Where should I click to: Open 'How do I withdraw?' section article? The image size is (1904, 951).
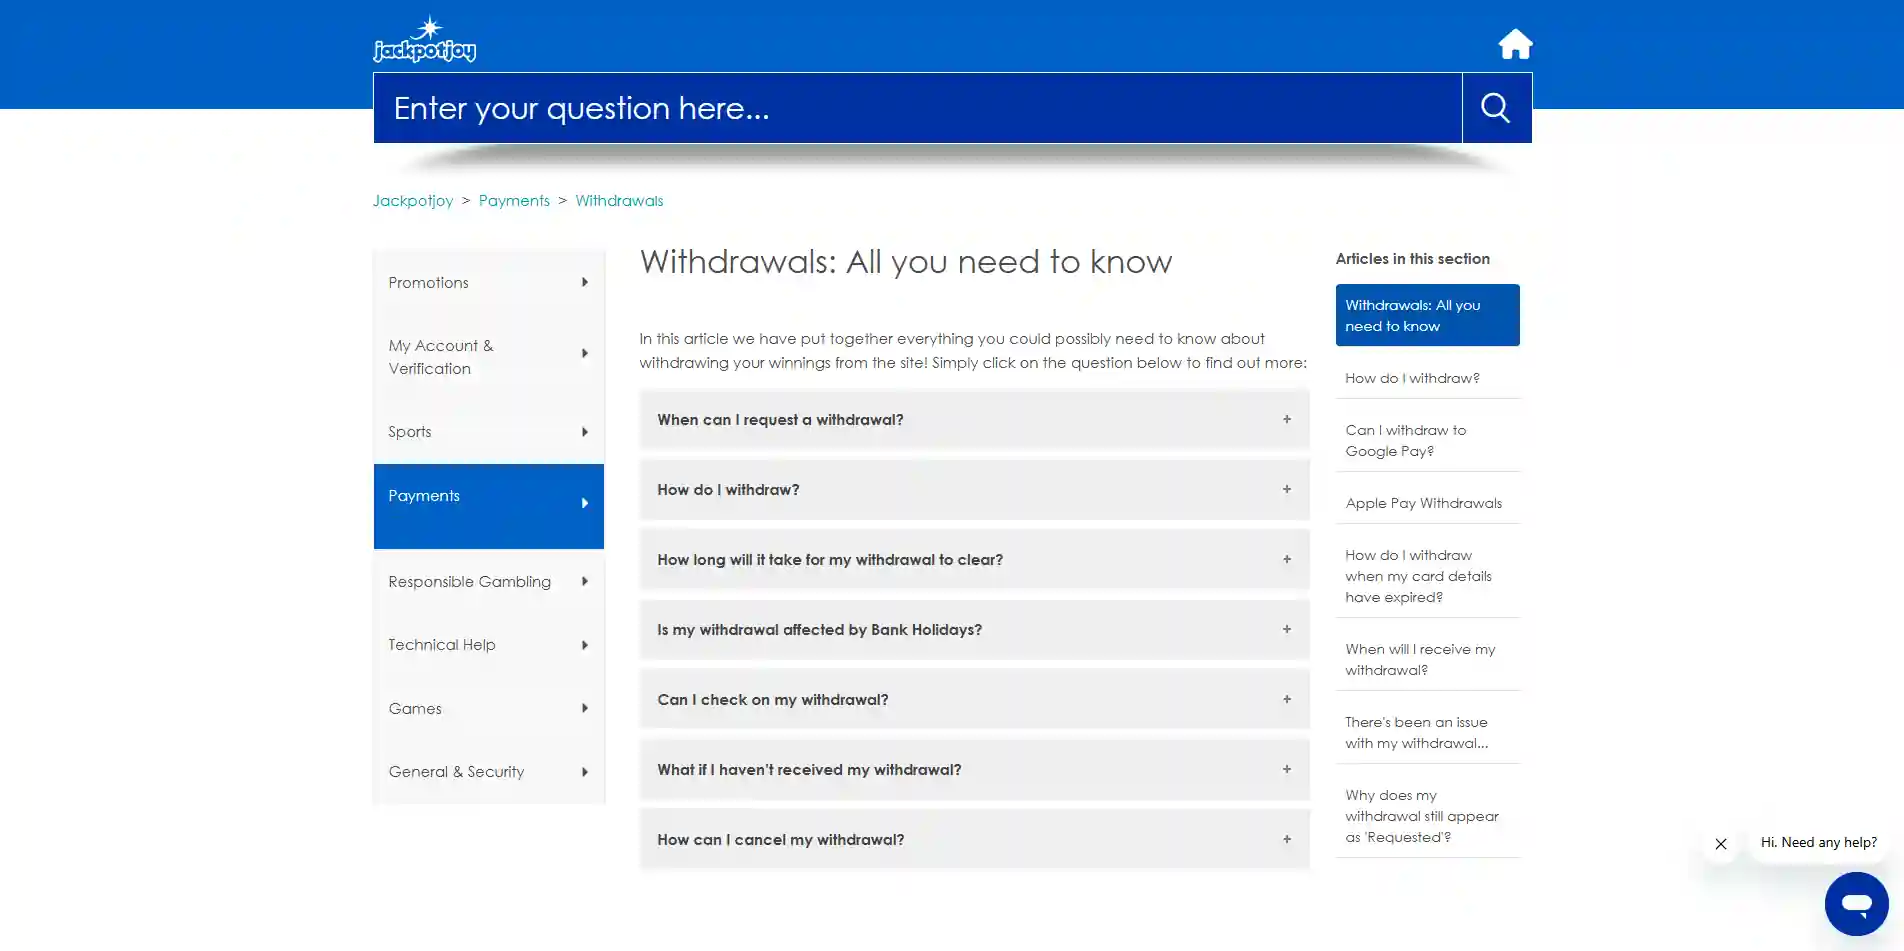point(1427,378)
